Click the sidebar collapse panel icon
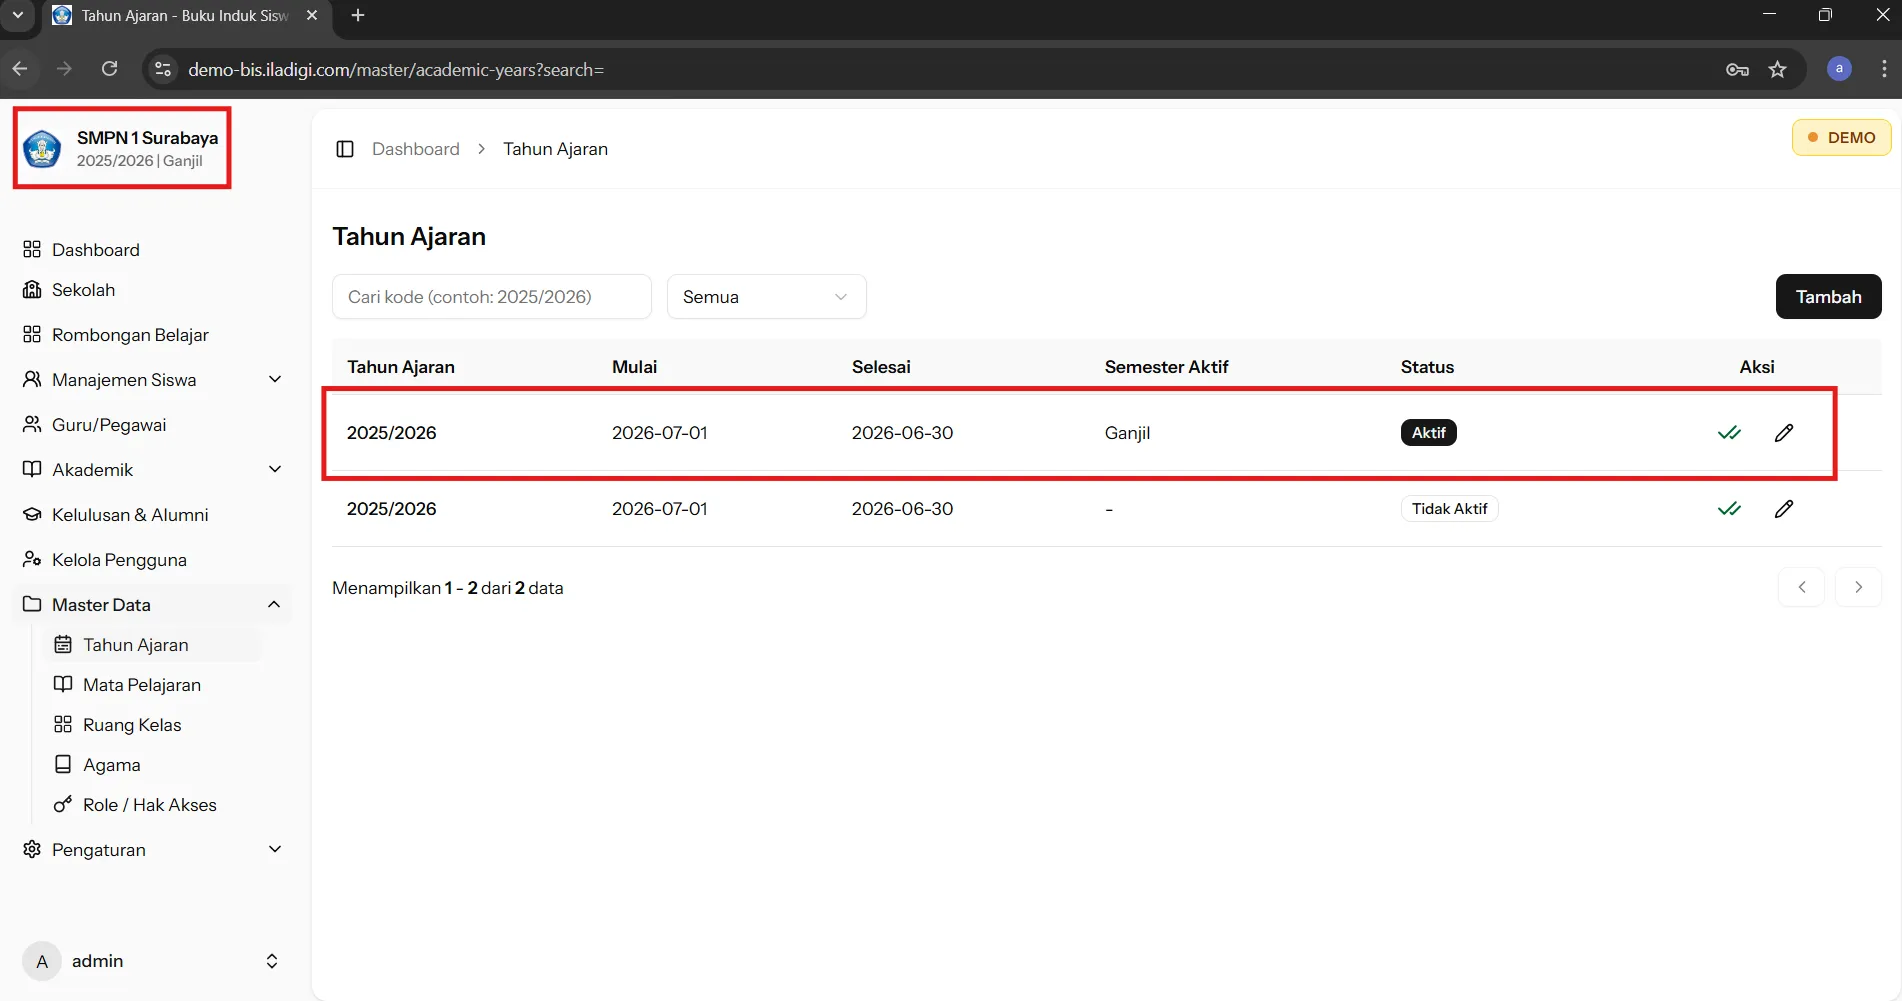 (345, 149)
